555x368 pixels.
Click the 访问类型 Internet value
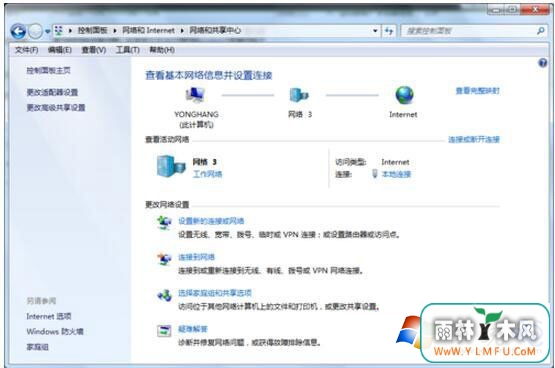click(395, 162)
